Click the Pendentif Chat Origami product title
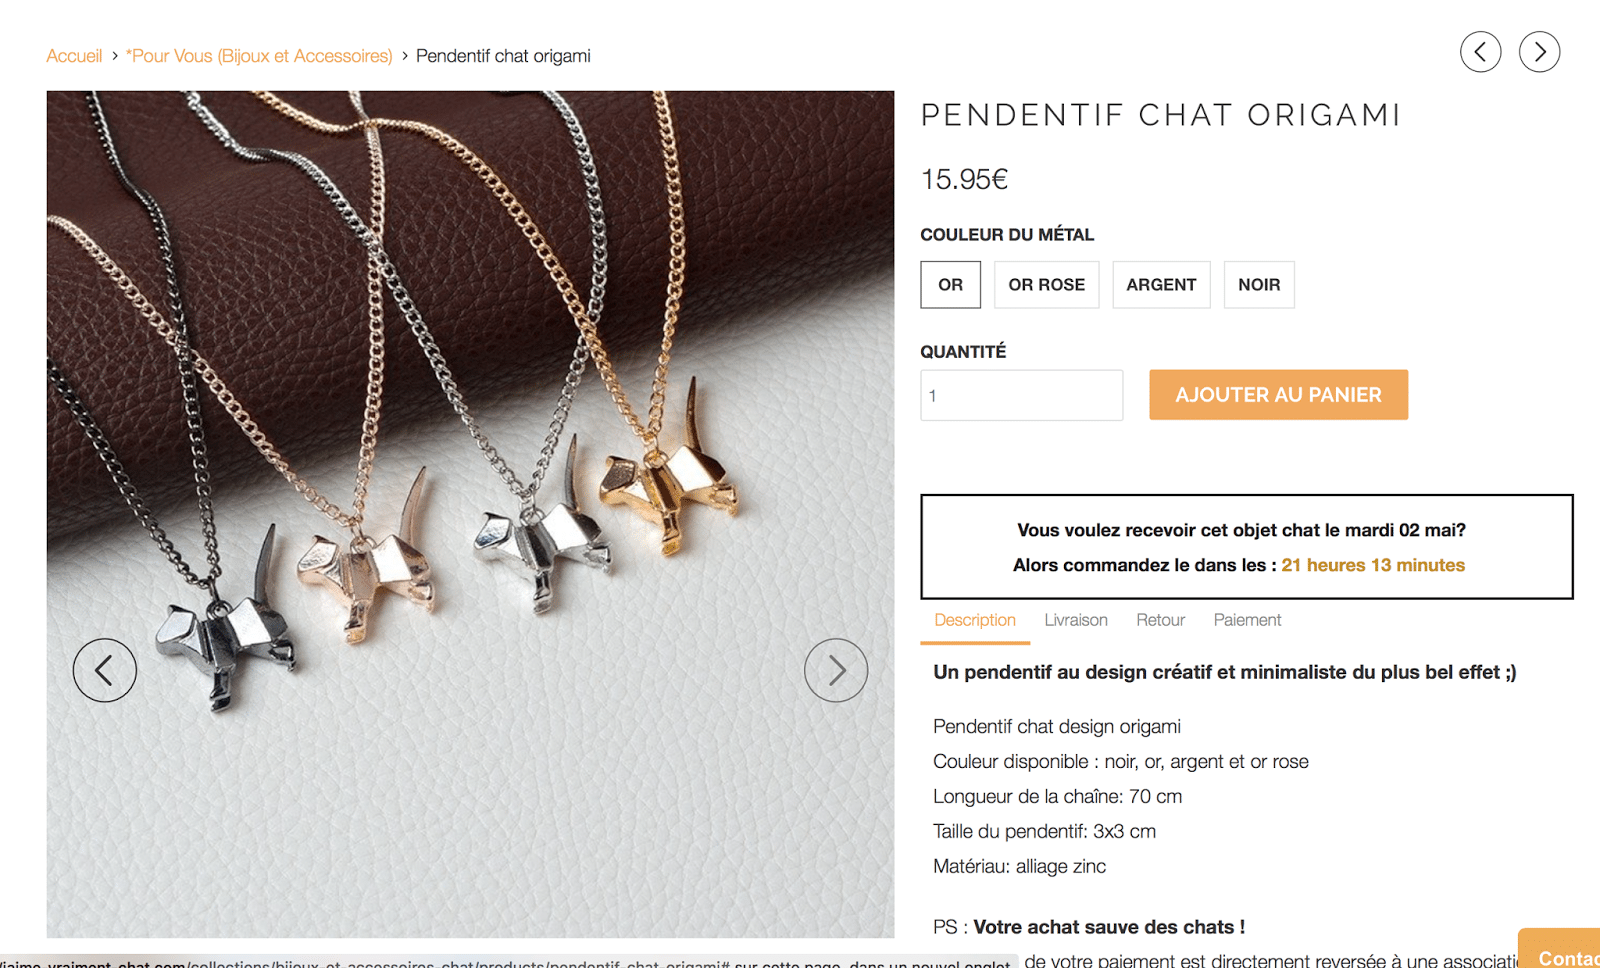This screenshot has height=968, width=1600. [x=1160, y=115]
